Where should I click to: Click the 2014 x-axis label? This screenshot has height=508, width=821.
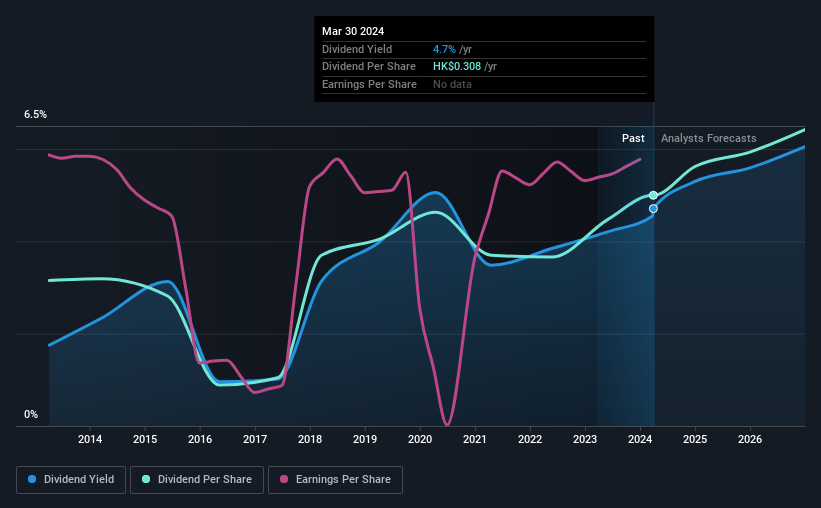tap(90, 439)
